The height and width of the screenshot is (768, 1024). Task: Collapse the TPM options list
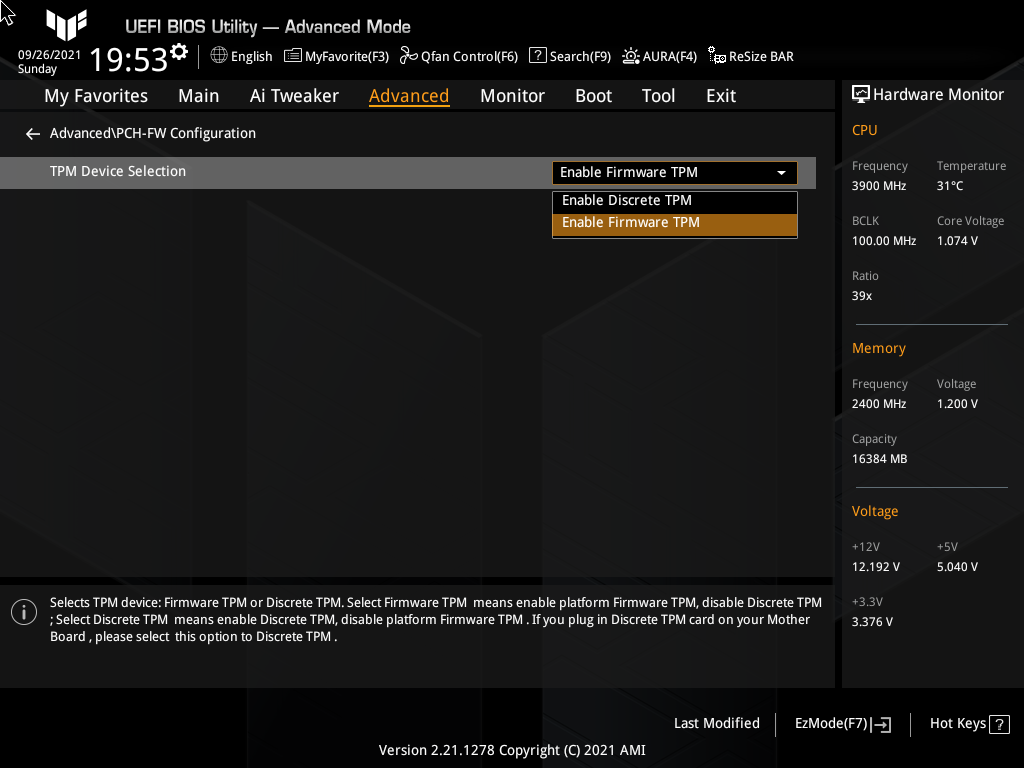(x=781, y=172)
